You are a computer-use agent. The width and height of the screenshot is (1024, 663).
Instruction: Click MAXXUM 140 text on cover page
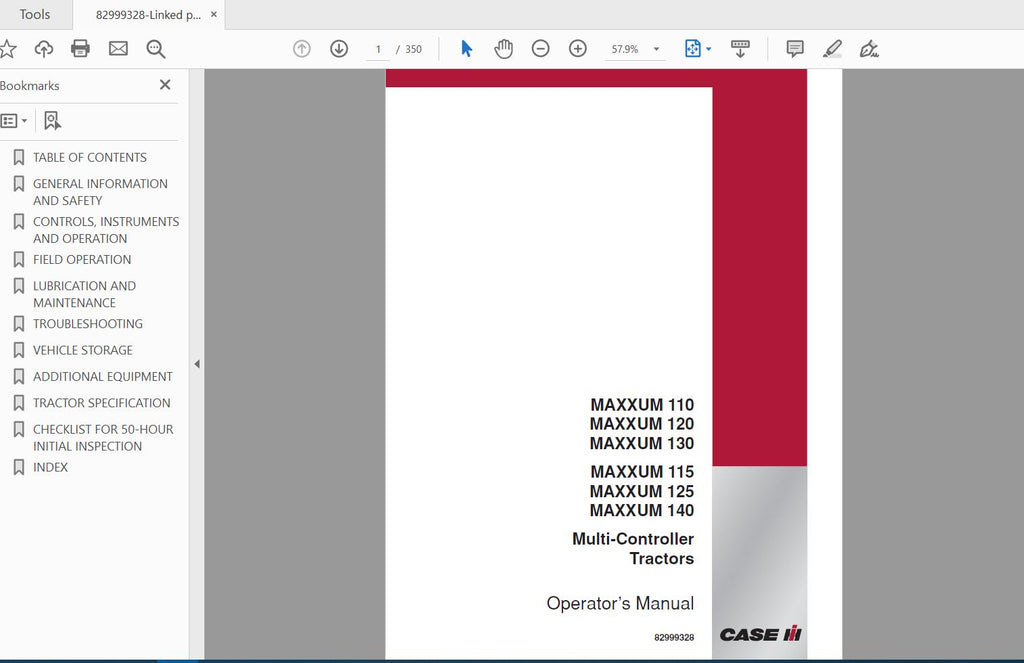click(642, 510)
